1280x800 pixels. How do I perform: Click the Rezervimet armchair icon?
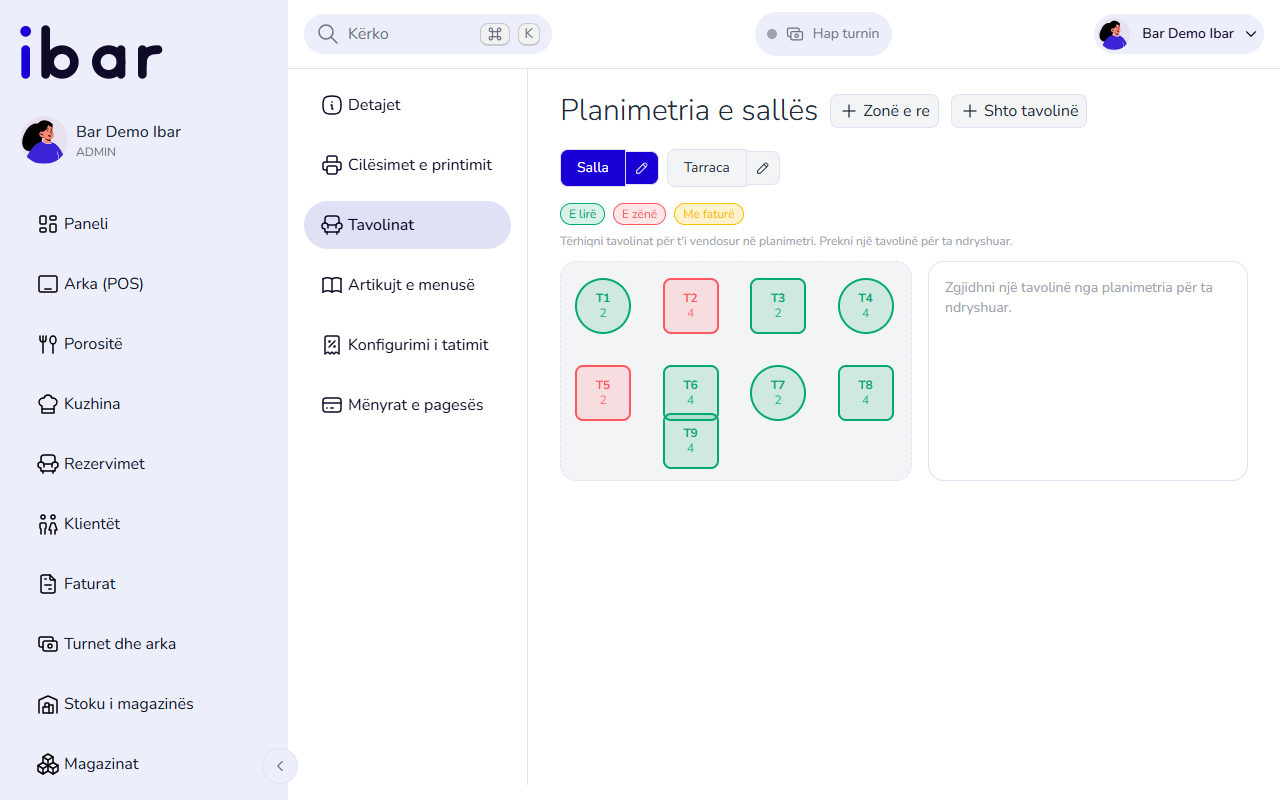tap(48, 464)
